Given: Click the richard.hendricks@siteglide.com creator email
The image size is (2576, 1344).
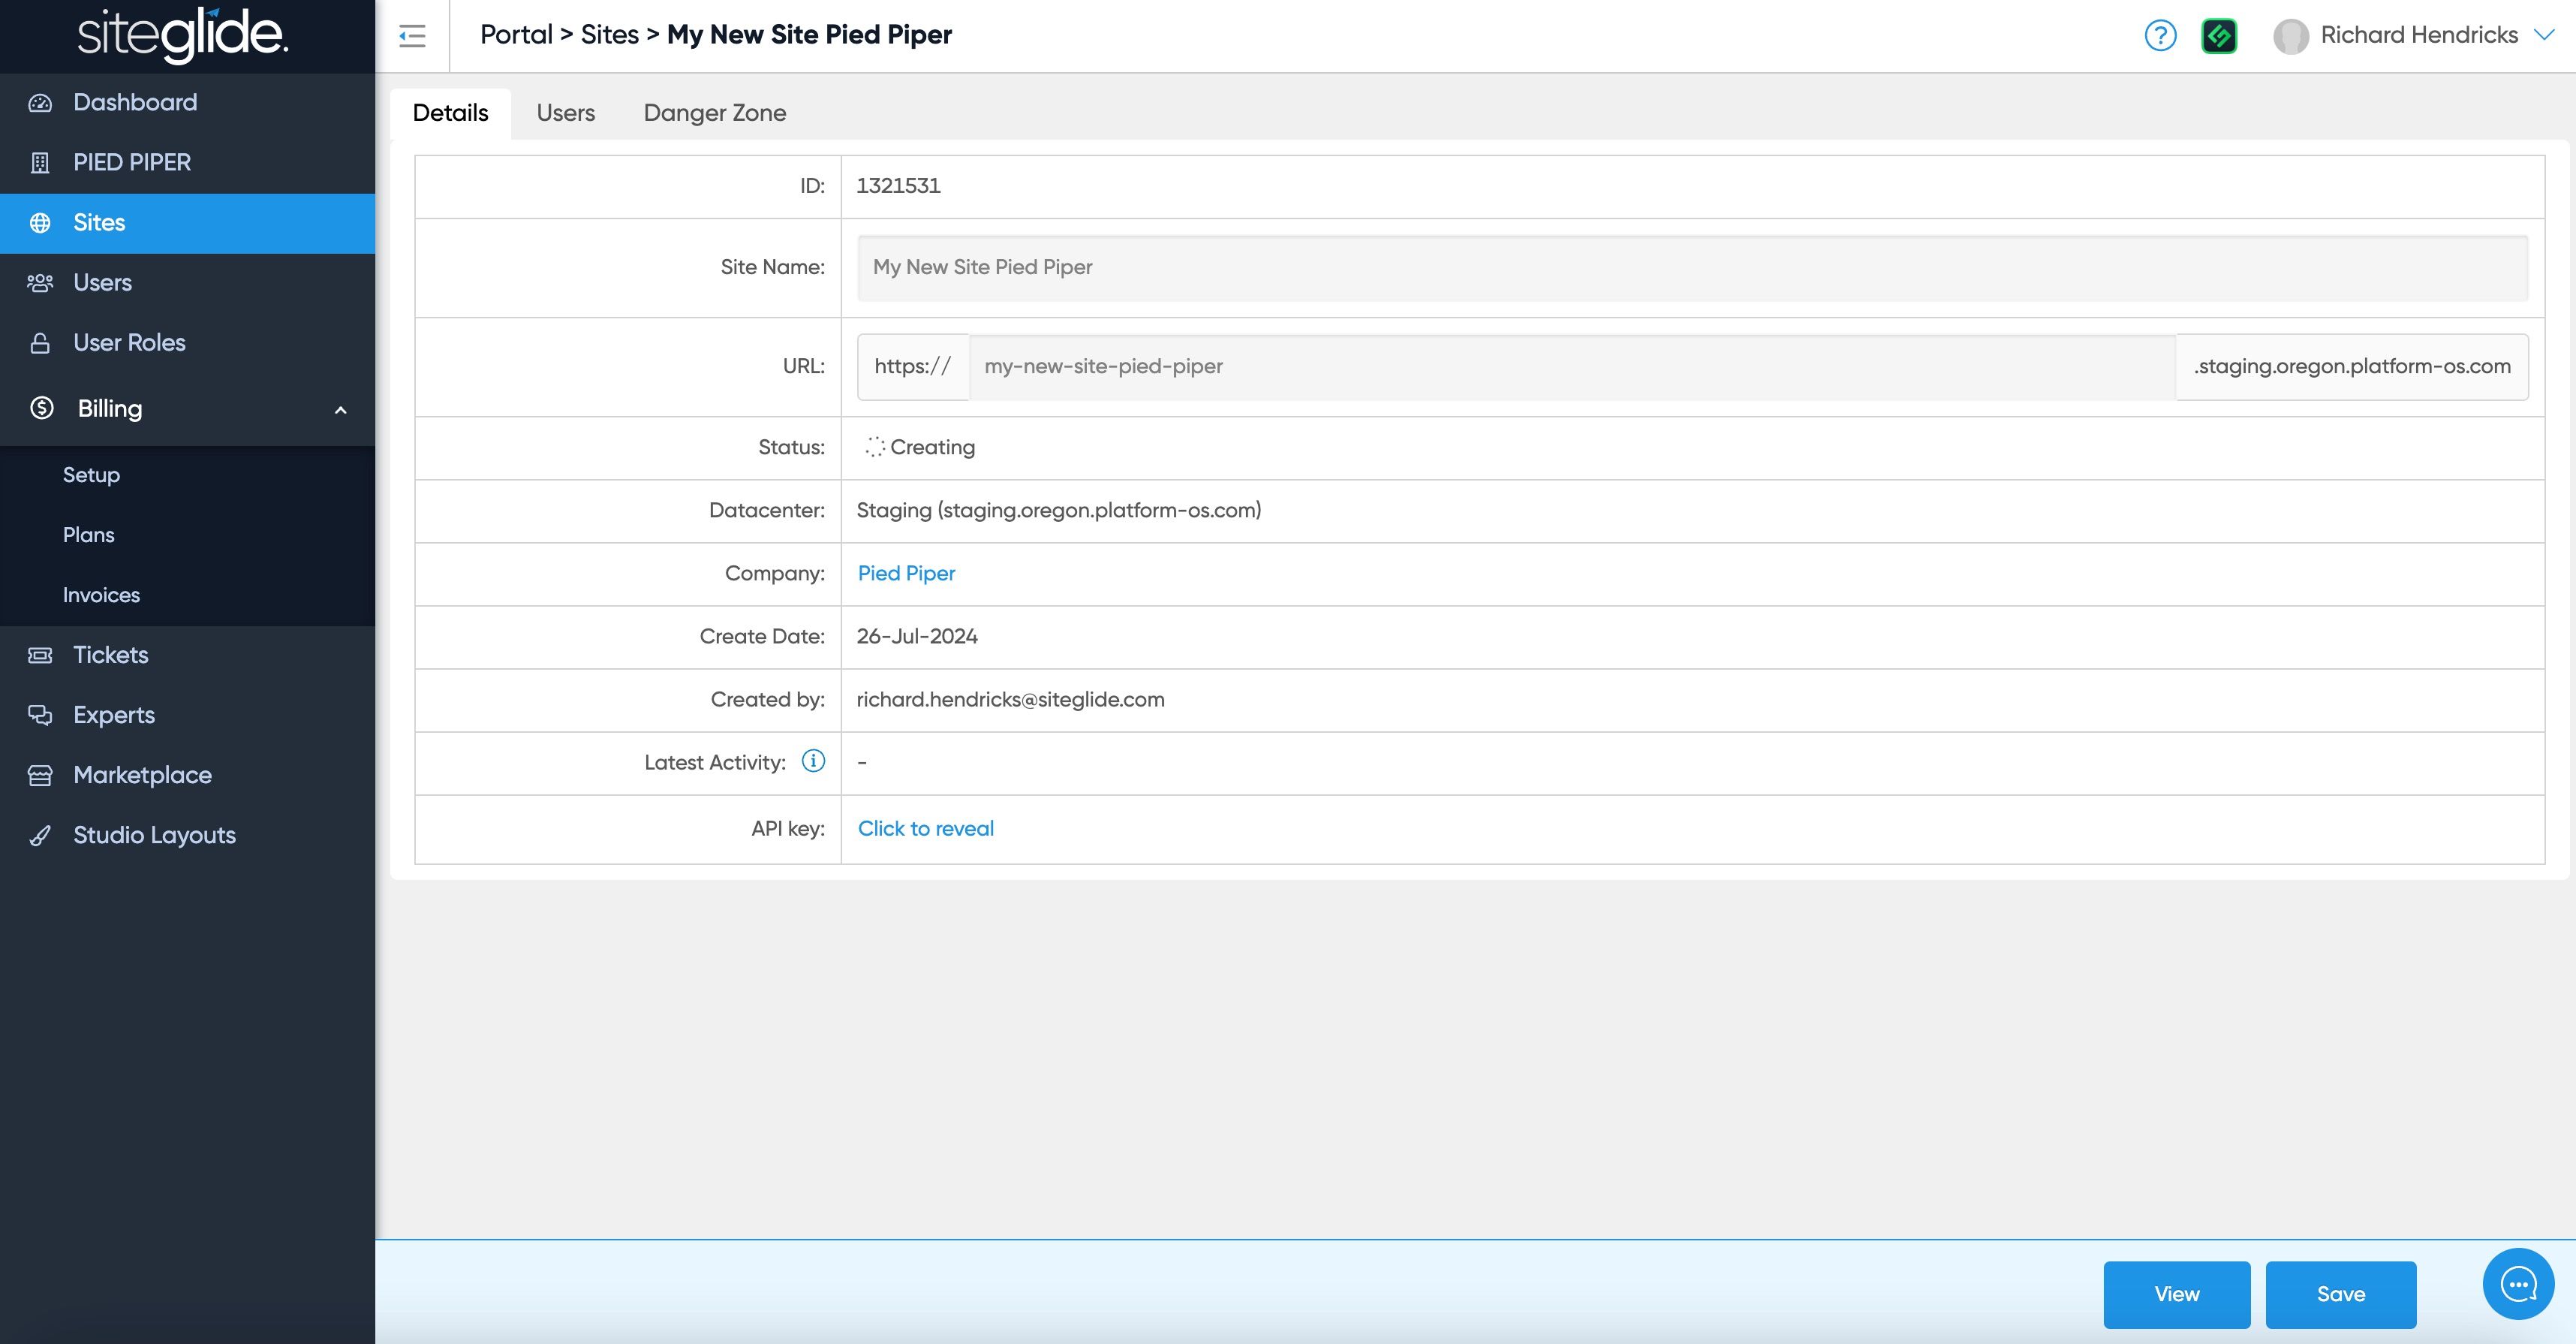Looking at the screenshot, I should click(x=1010, y=699).
